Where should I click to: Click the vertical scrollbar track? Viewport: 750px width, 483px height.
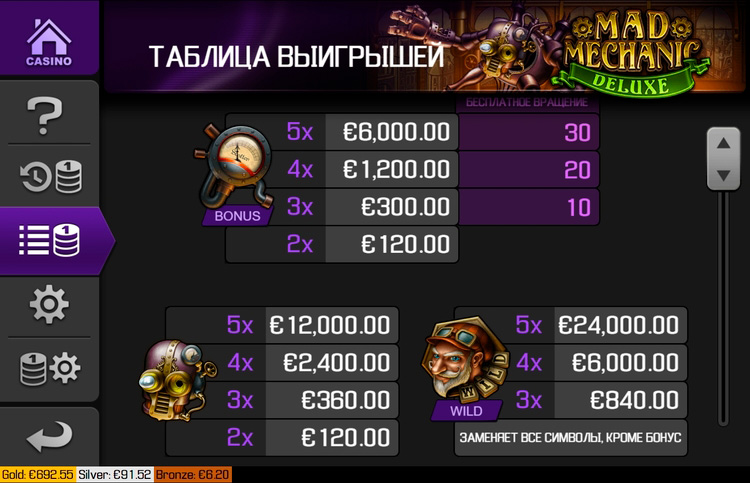(x=723, y=306)
